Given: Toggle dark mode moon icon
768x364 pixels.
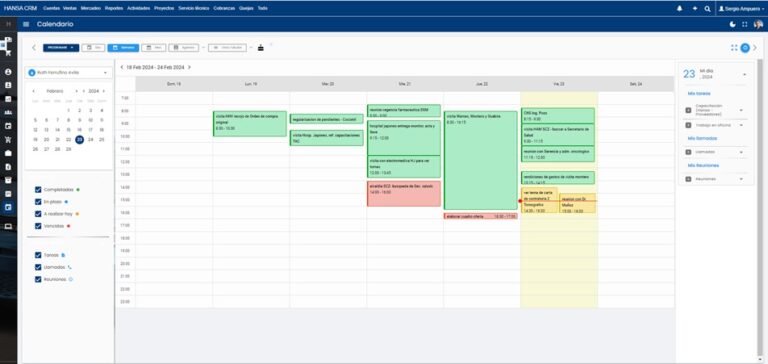Looking at the screenshot, I should coord(733,24).
